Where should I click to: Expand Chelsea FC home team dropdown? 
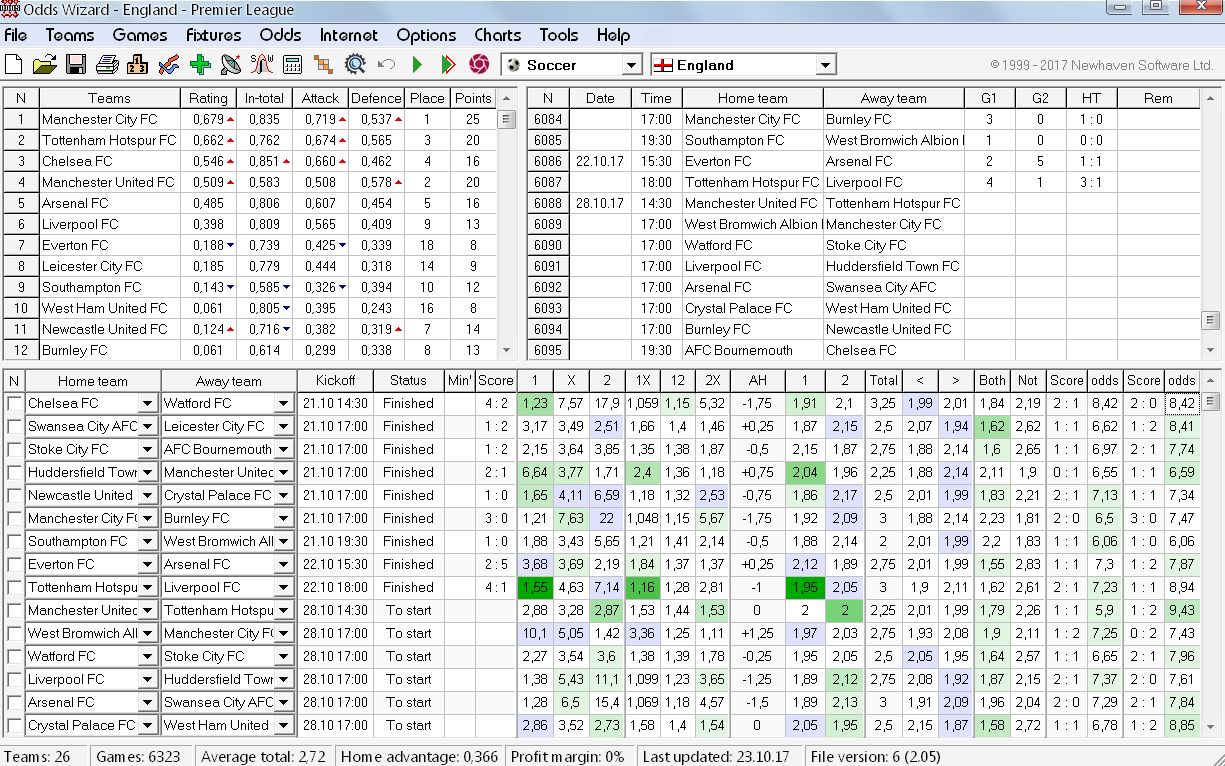(x=148, y=403)
